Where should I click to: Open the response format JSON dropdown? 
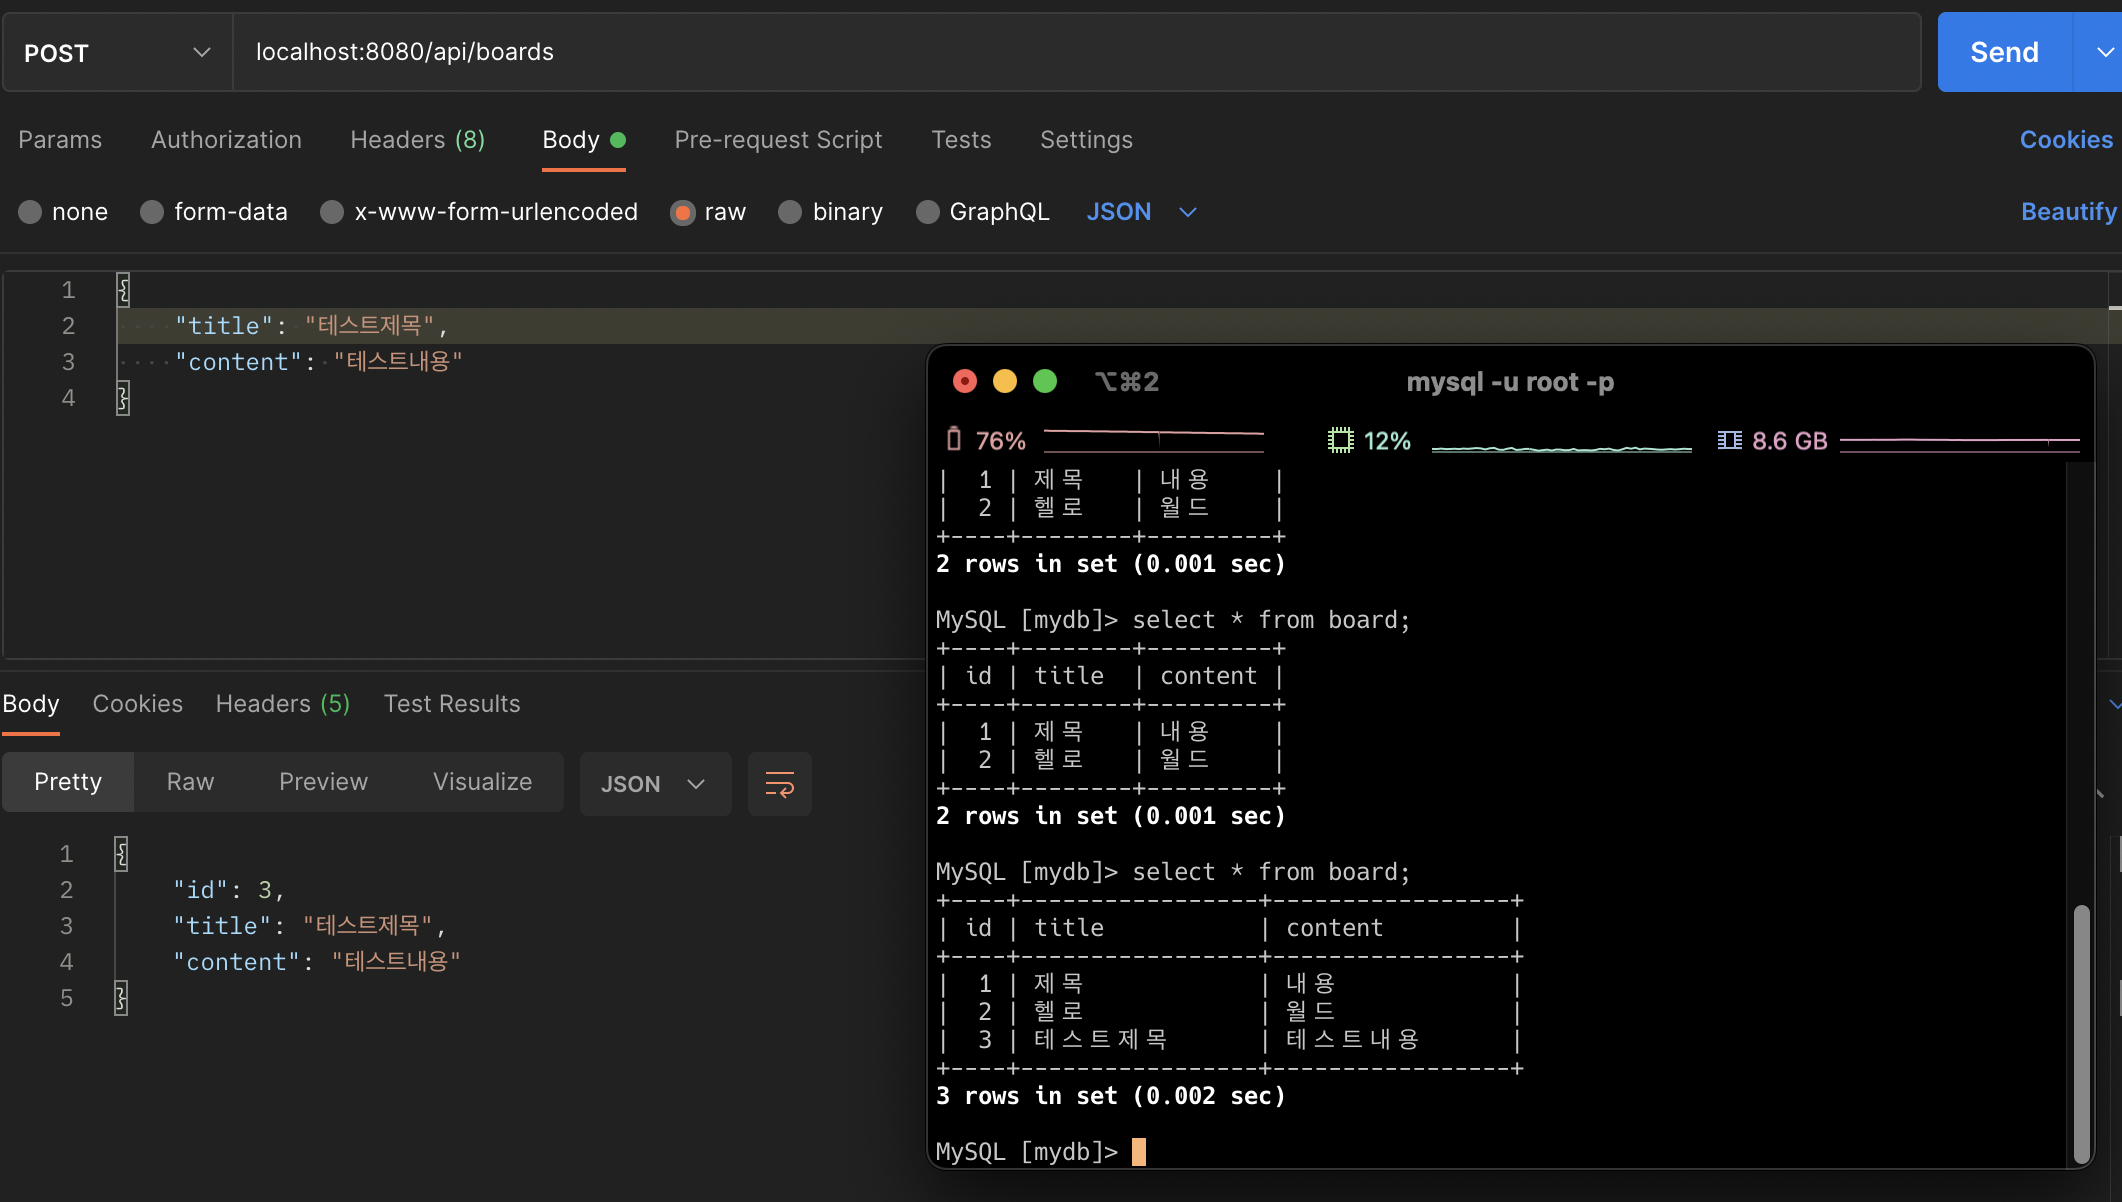pyautogui.click(x=654, y=784)
